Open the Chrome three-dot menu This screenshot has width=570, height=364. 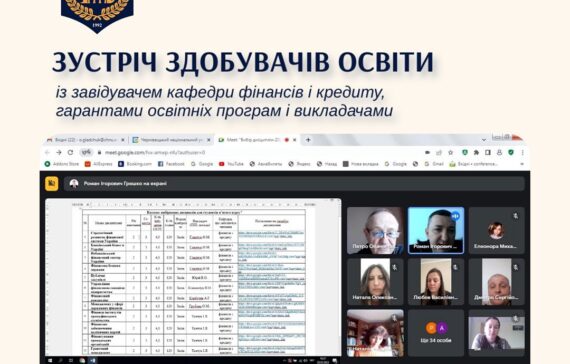click(x=523, y=153)
